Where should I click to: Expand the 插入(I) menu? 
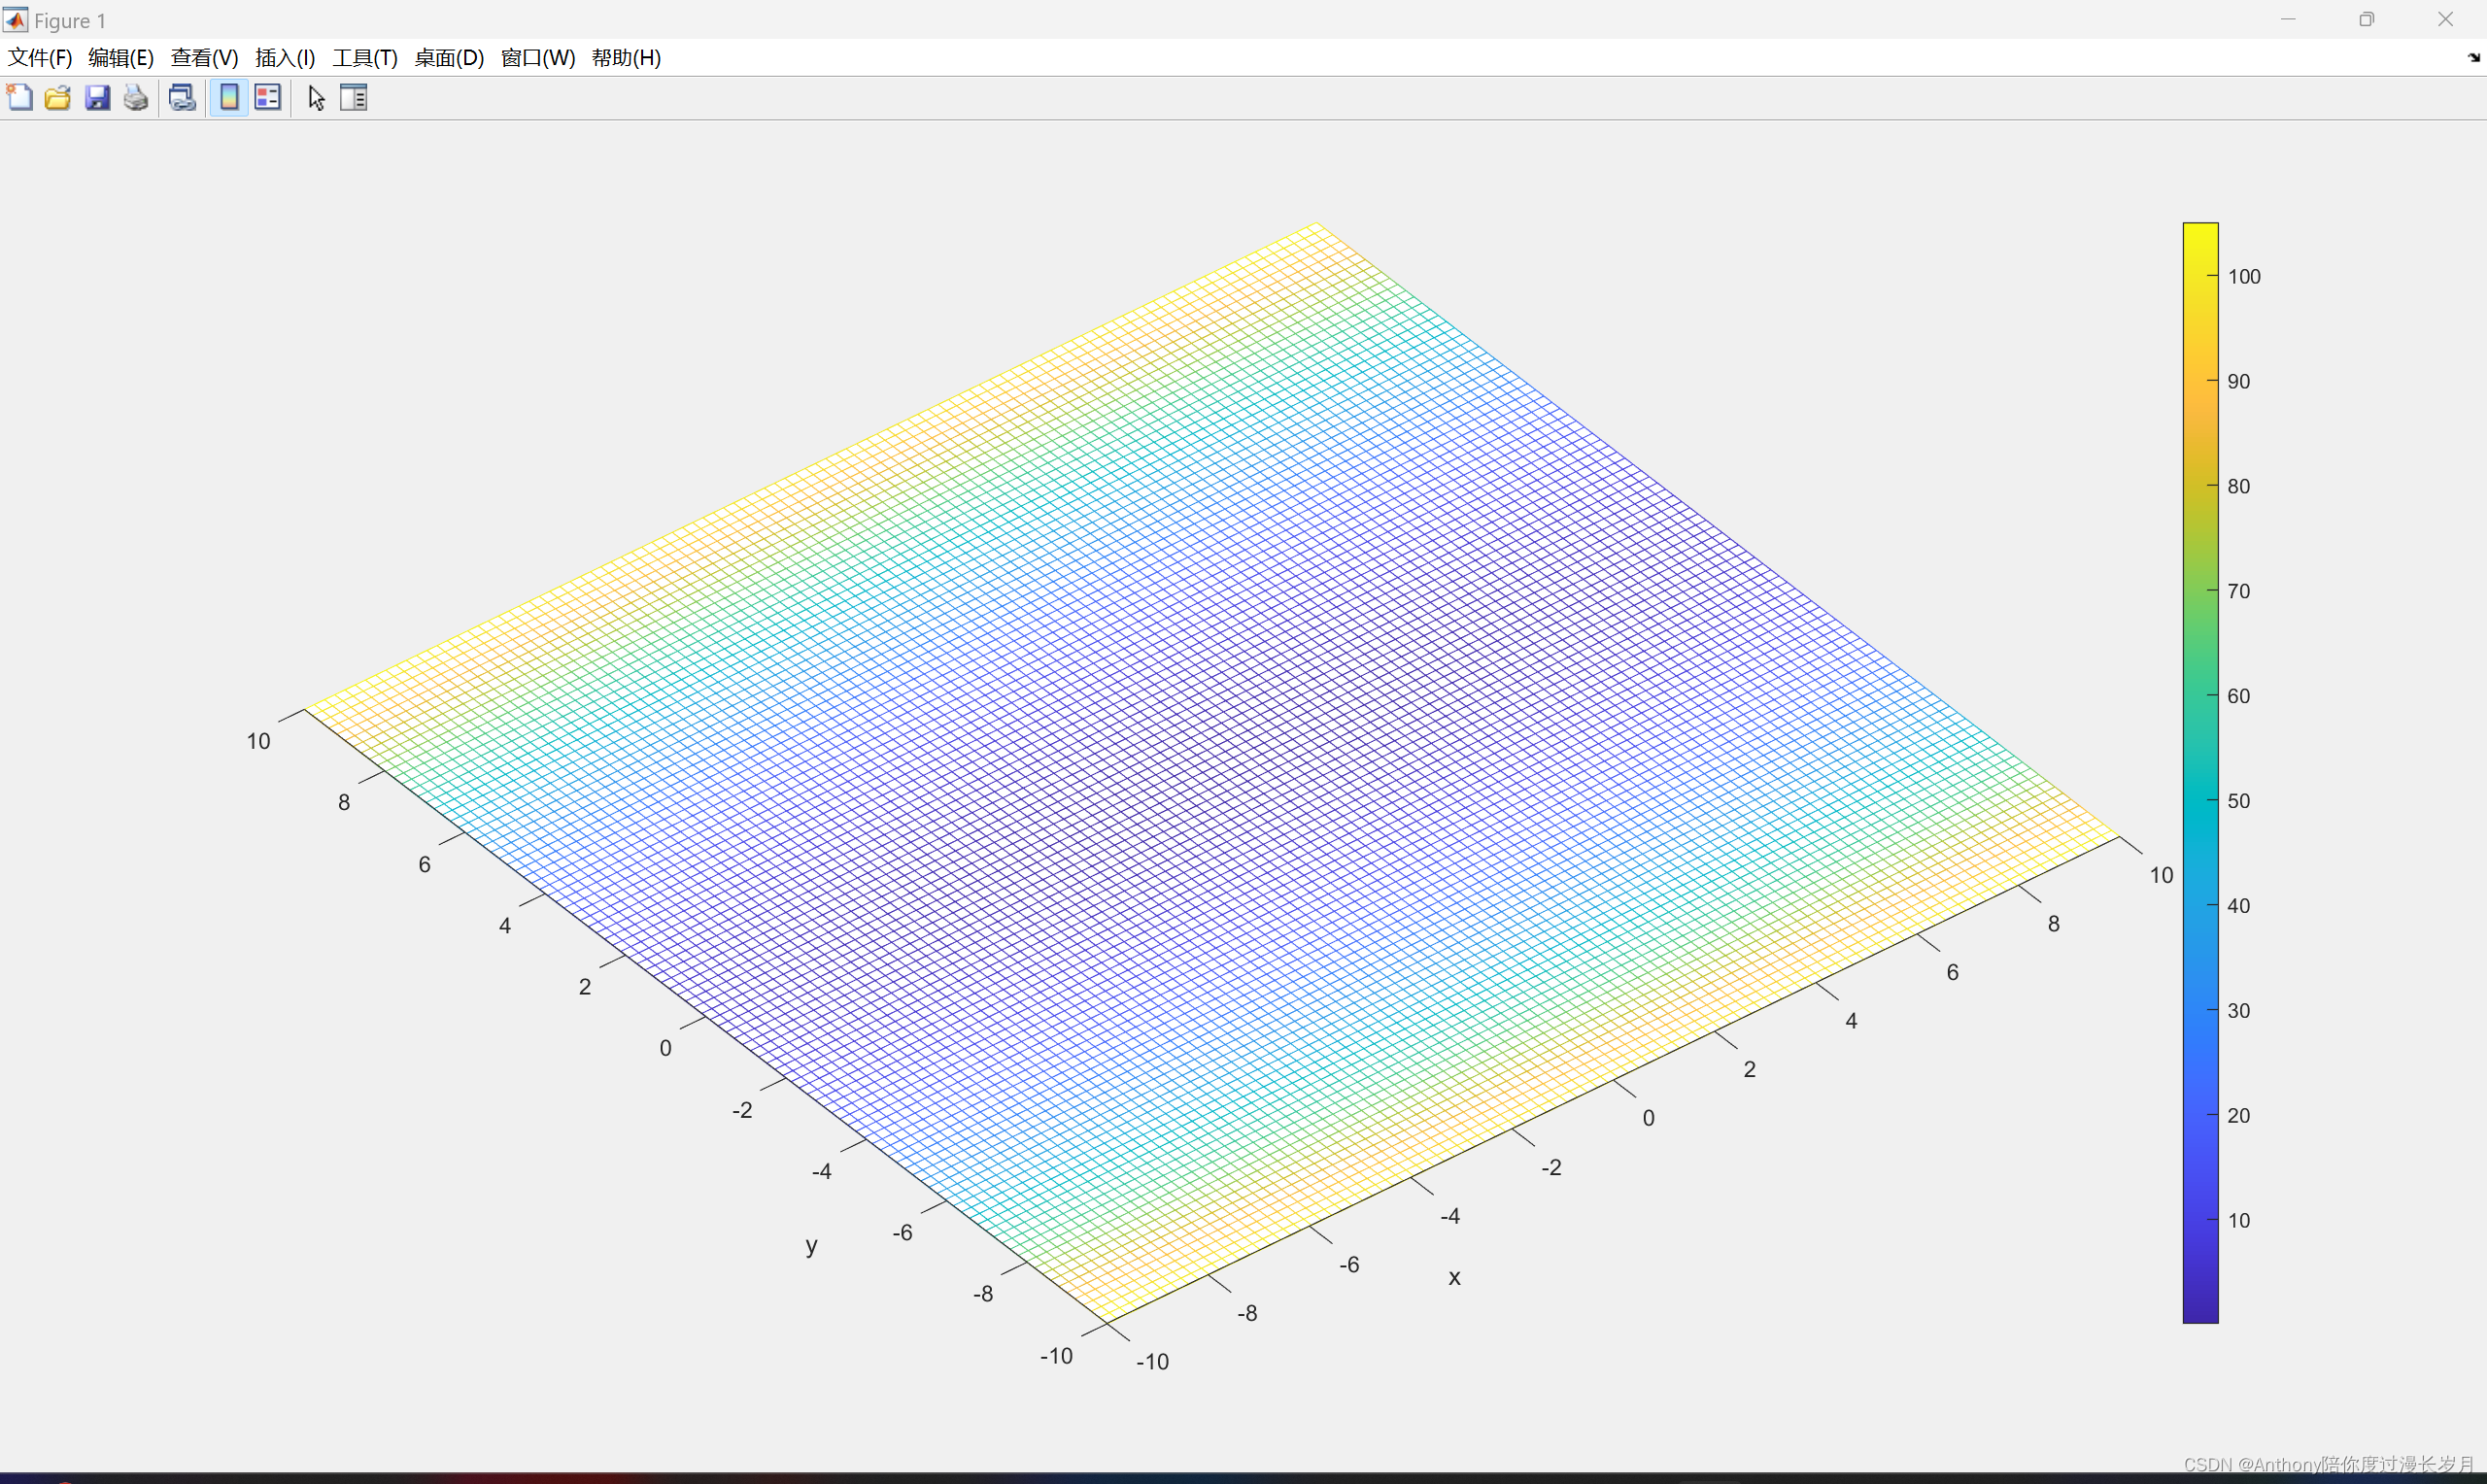pyautogui.click(x=285, y=58)
